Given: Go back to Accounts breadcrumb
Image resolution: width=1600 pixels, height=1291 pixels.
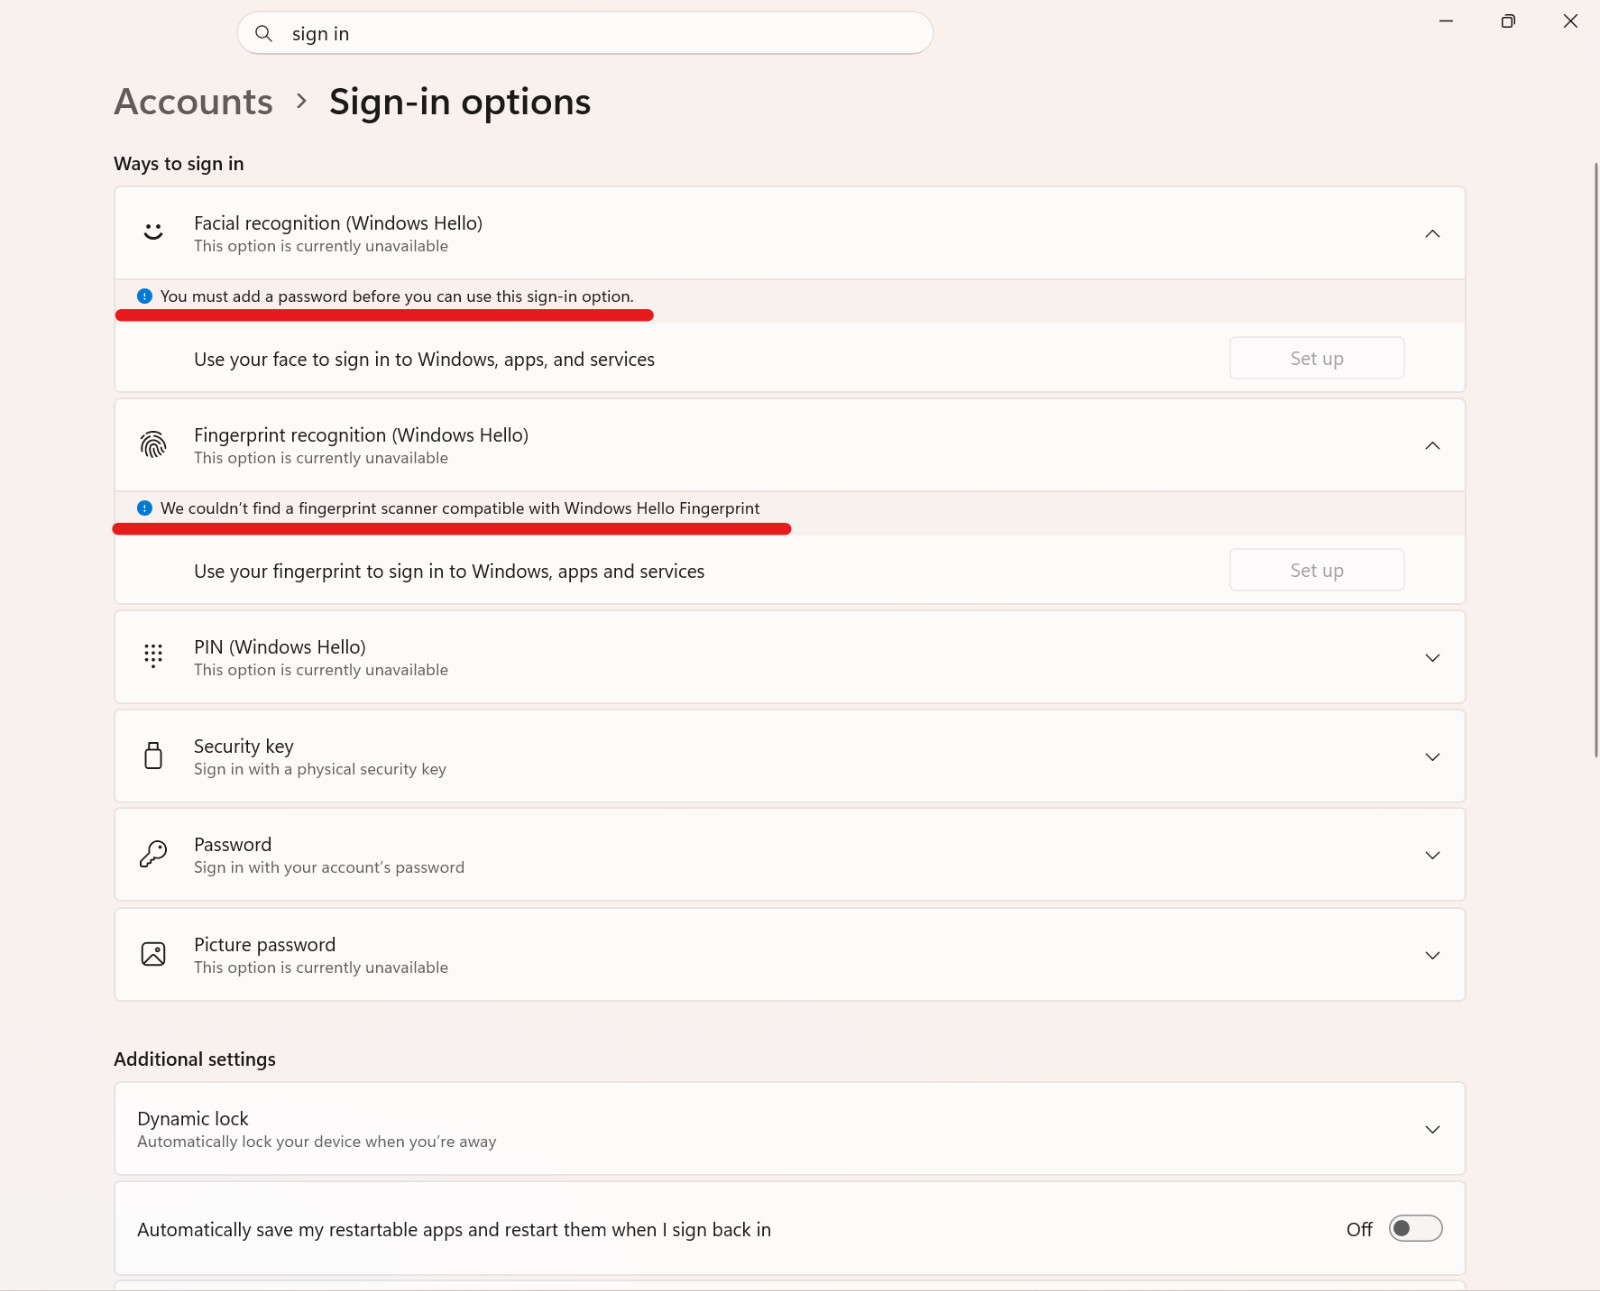Looking at the screenshot, I should click(x=193, y=102).
